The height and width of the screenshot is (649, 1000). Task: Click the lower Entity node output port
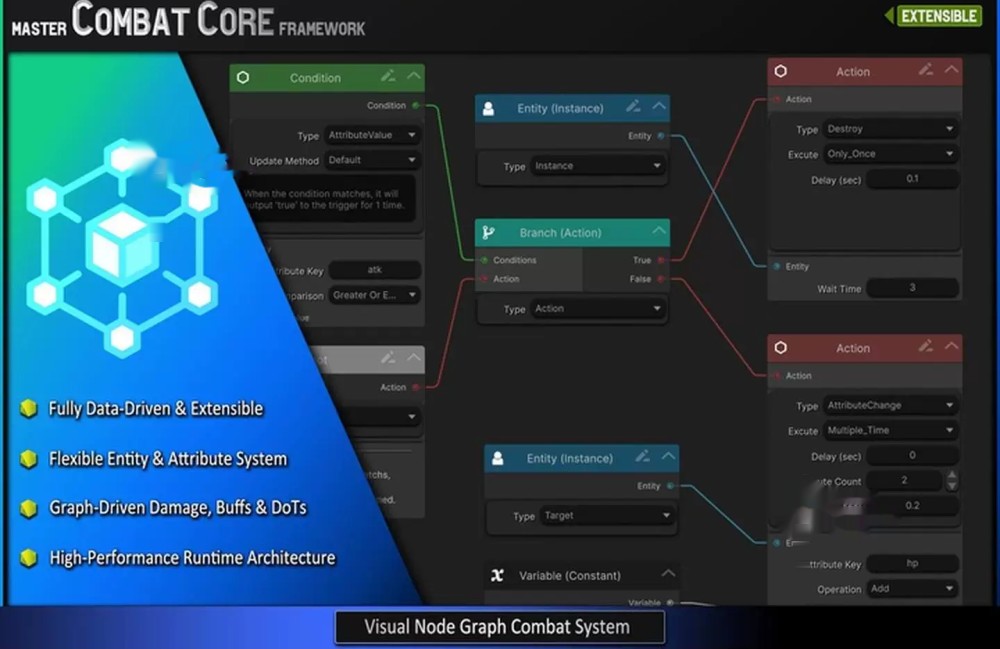[670, 486]
